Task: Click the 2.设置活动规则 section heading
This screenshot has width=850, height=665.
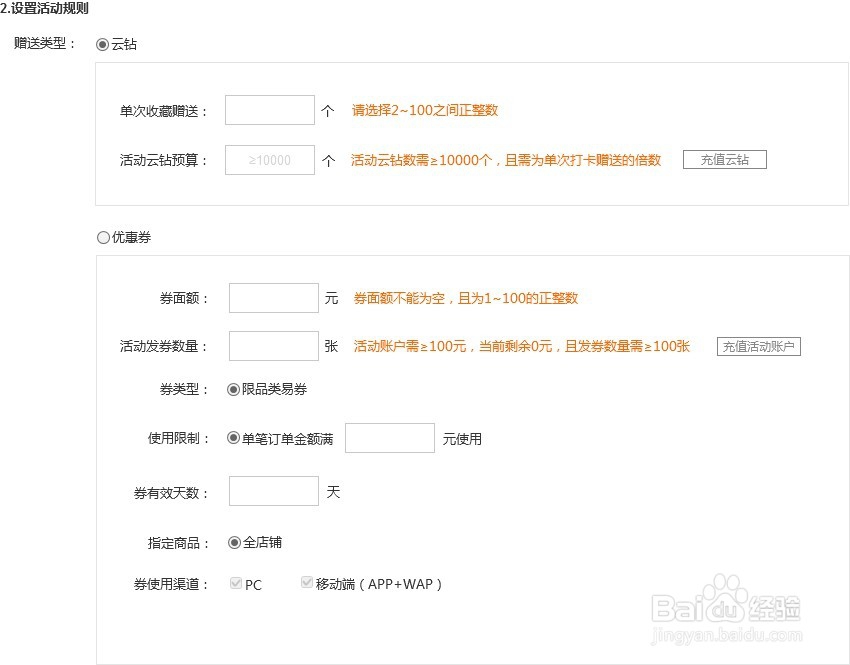Action: 45,8
